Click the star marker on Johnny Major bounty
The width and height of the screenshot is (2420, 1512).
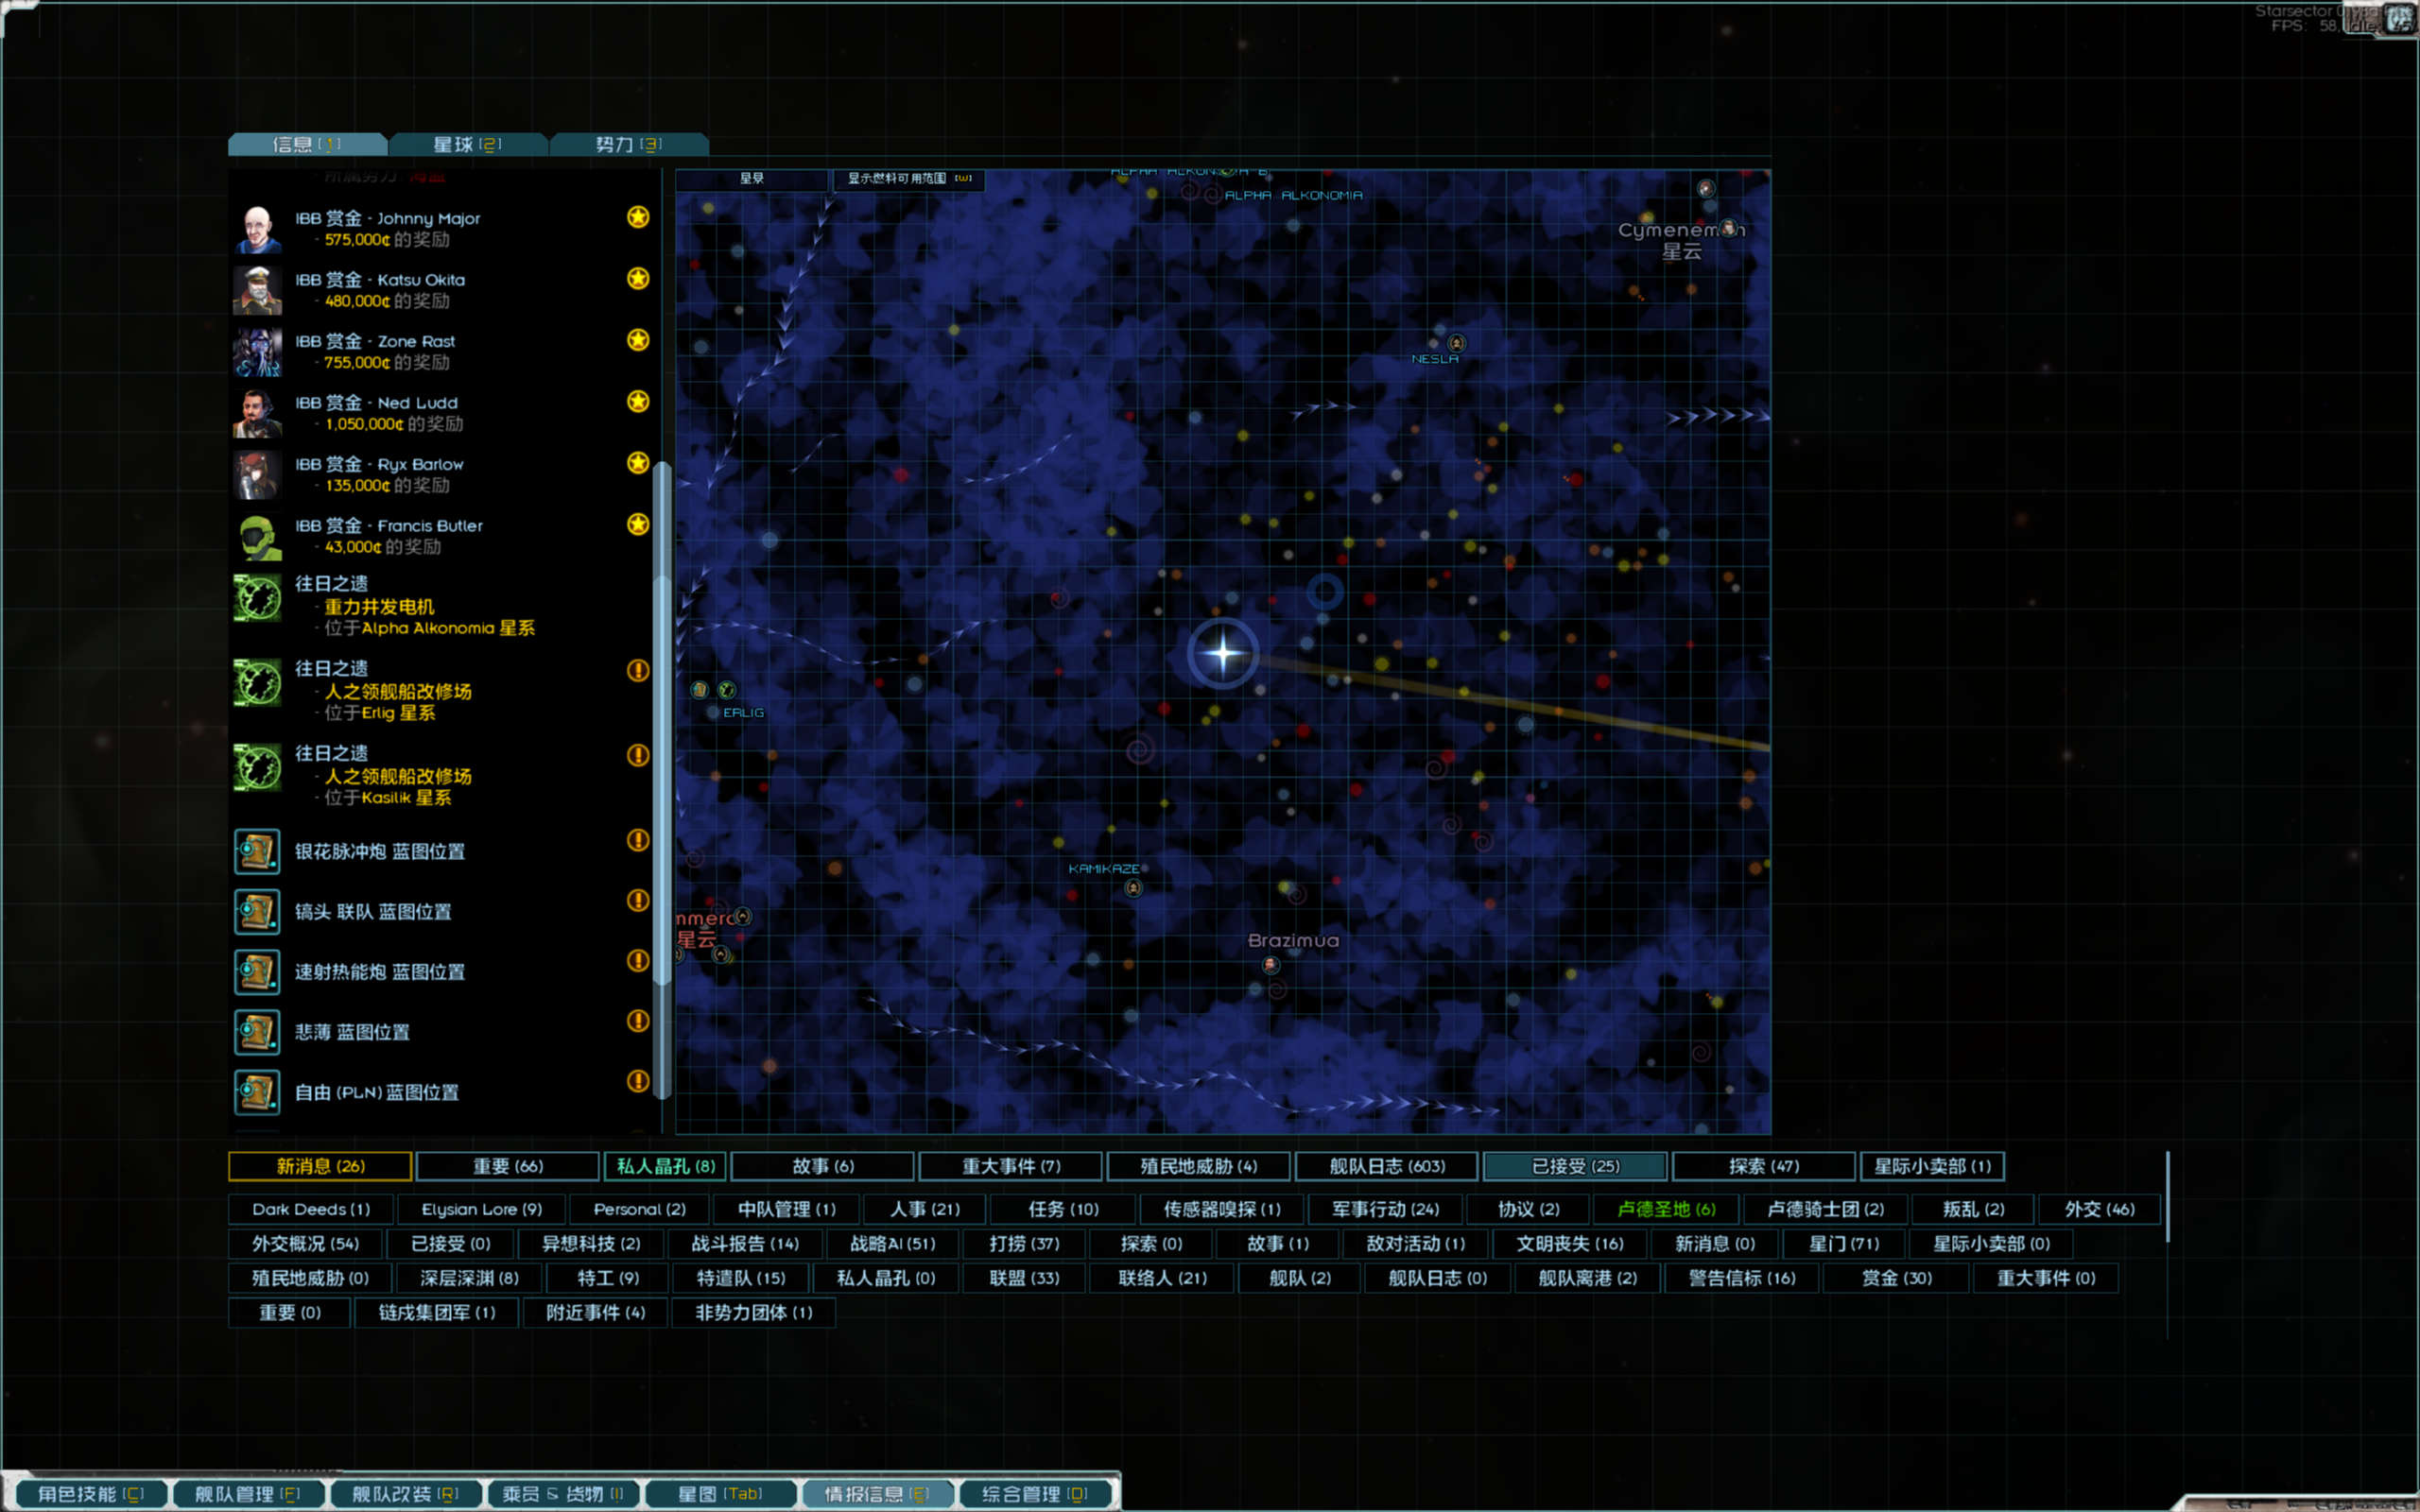point(638,217)
